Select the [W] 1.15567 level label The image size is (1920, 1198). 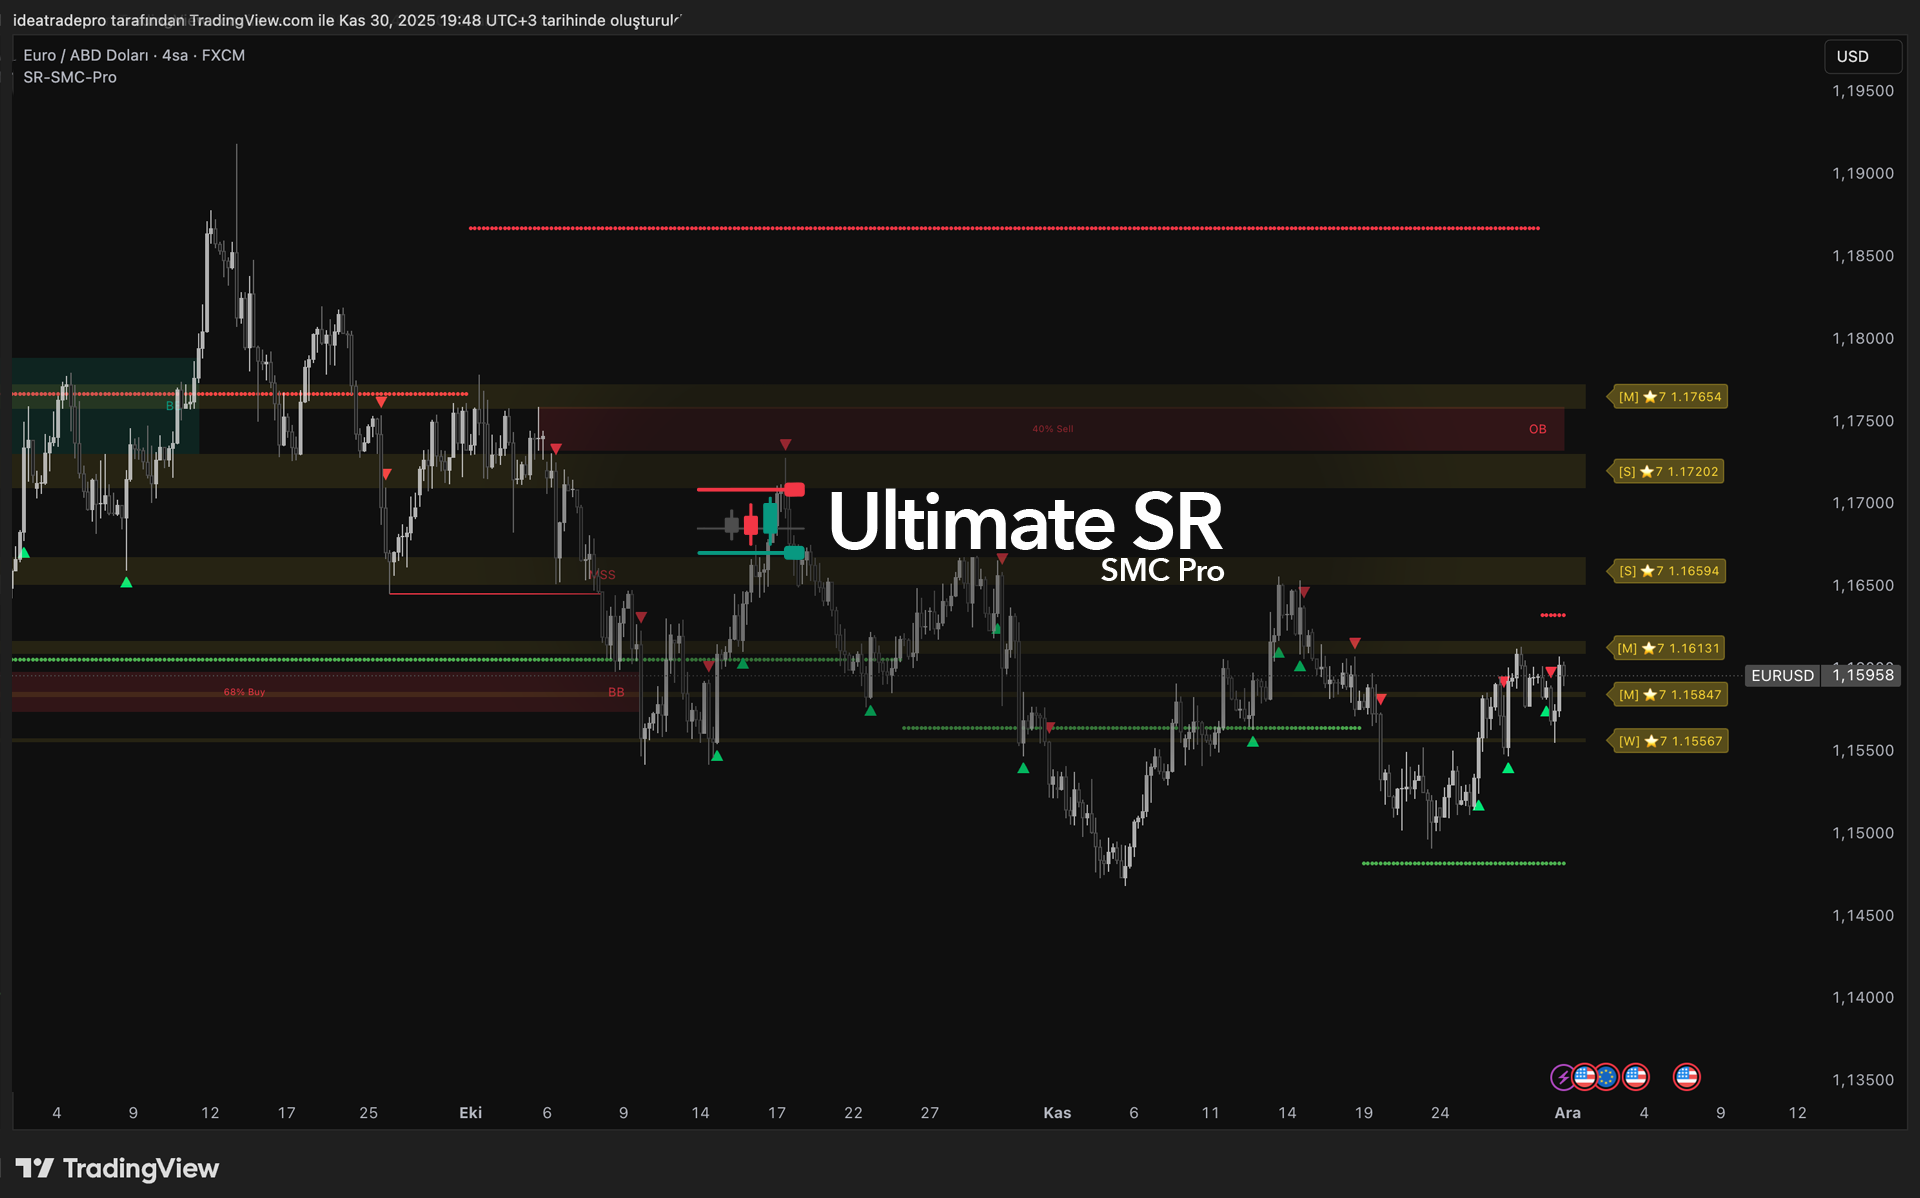click(x=1669, y=741)
